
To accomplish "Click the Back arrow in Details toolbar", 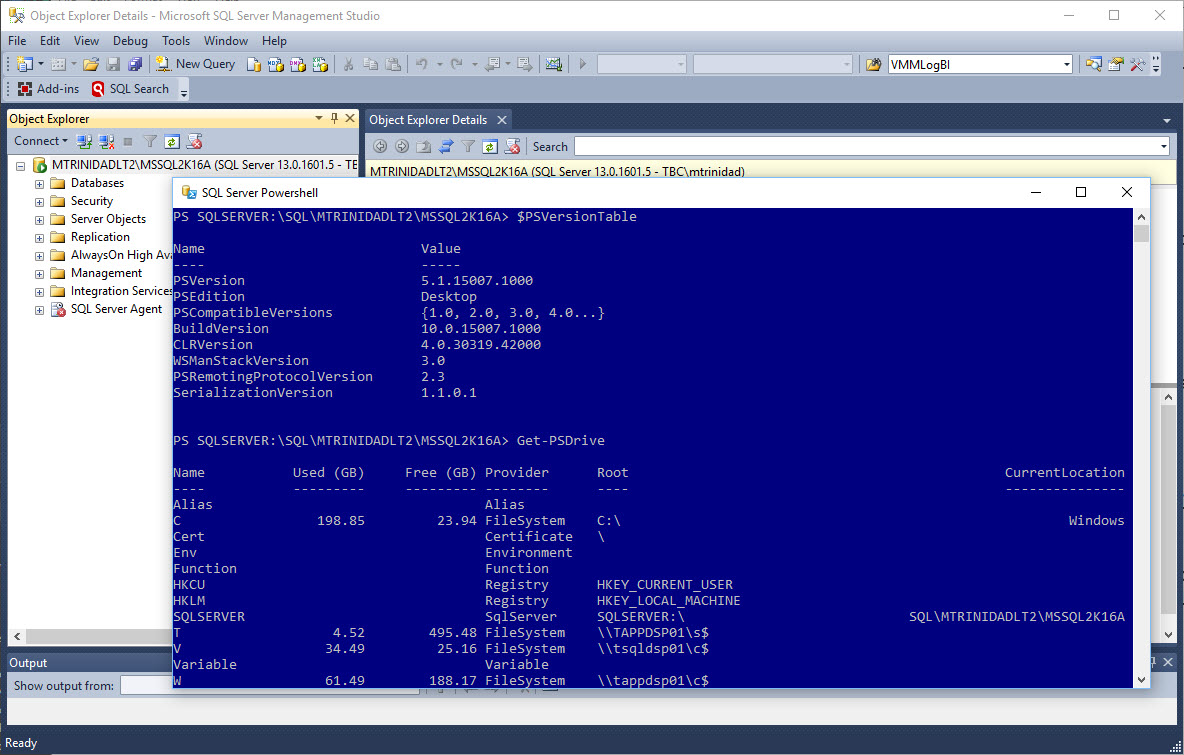I will pos(380,146).
